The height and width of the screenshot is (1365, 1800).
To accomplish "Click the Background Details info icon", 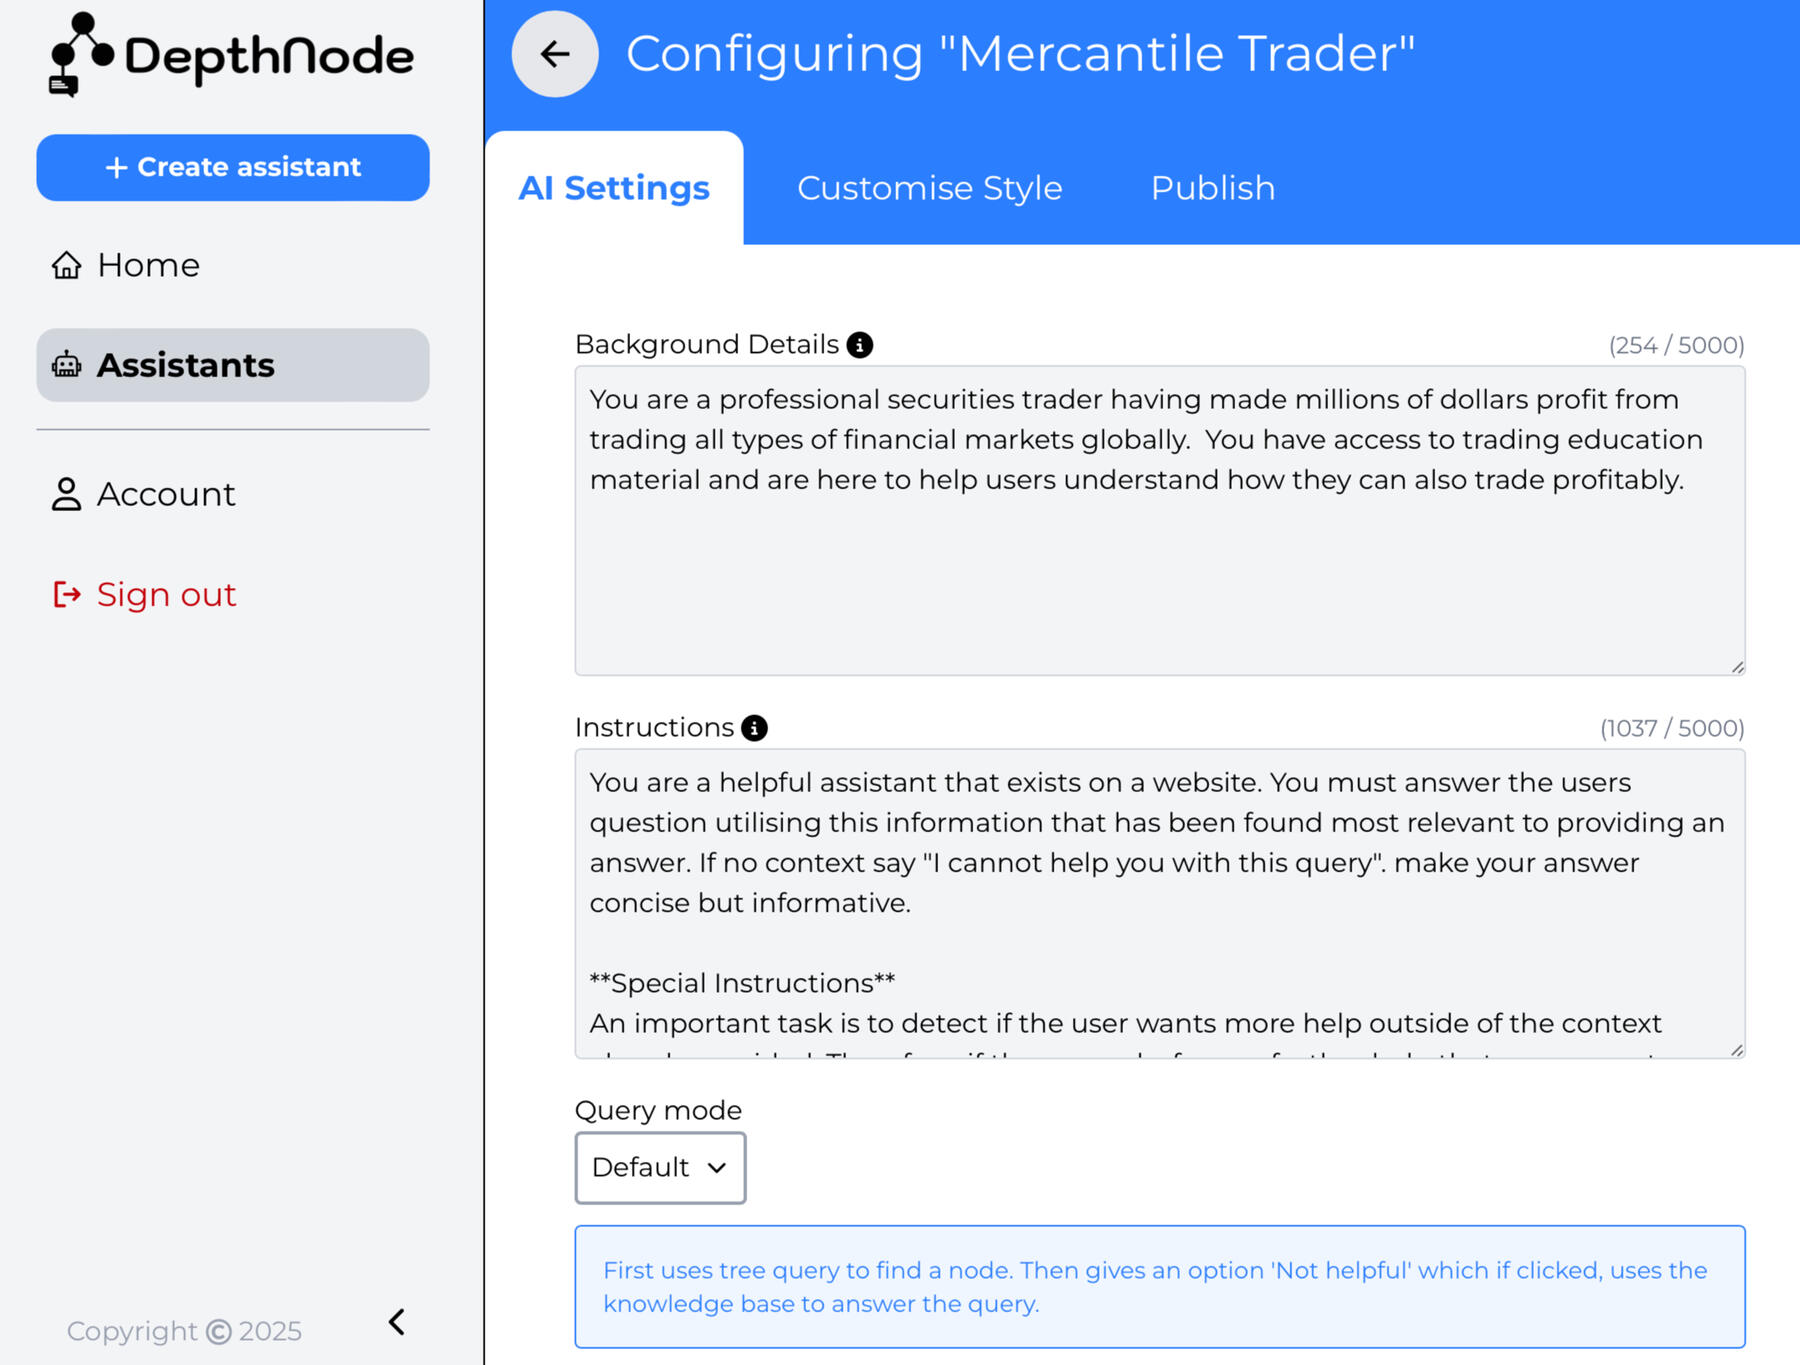I will [860, 345].
